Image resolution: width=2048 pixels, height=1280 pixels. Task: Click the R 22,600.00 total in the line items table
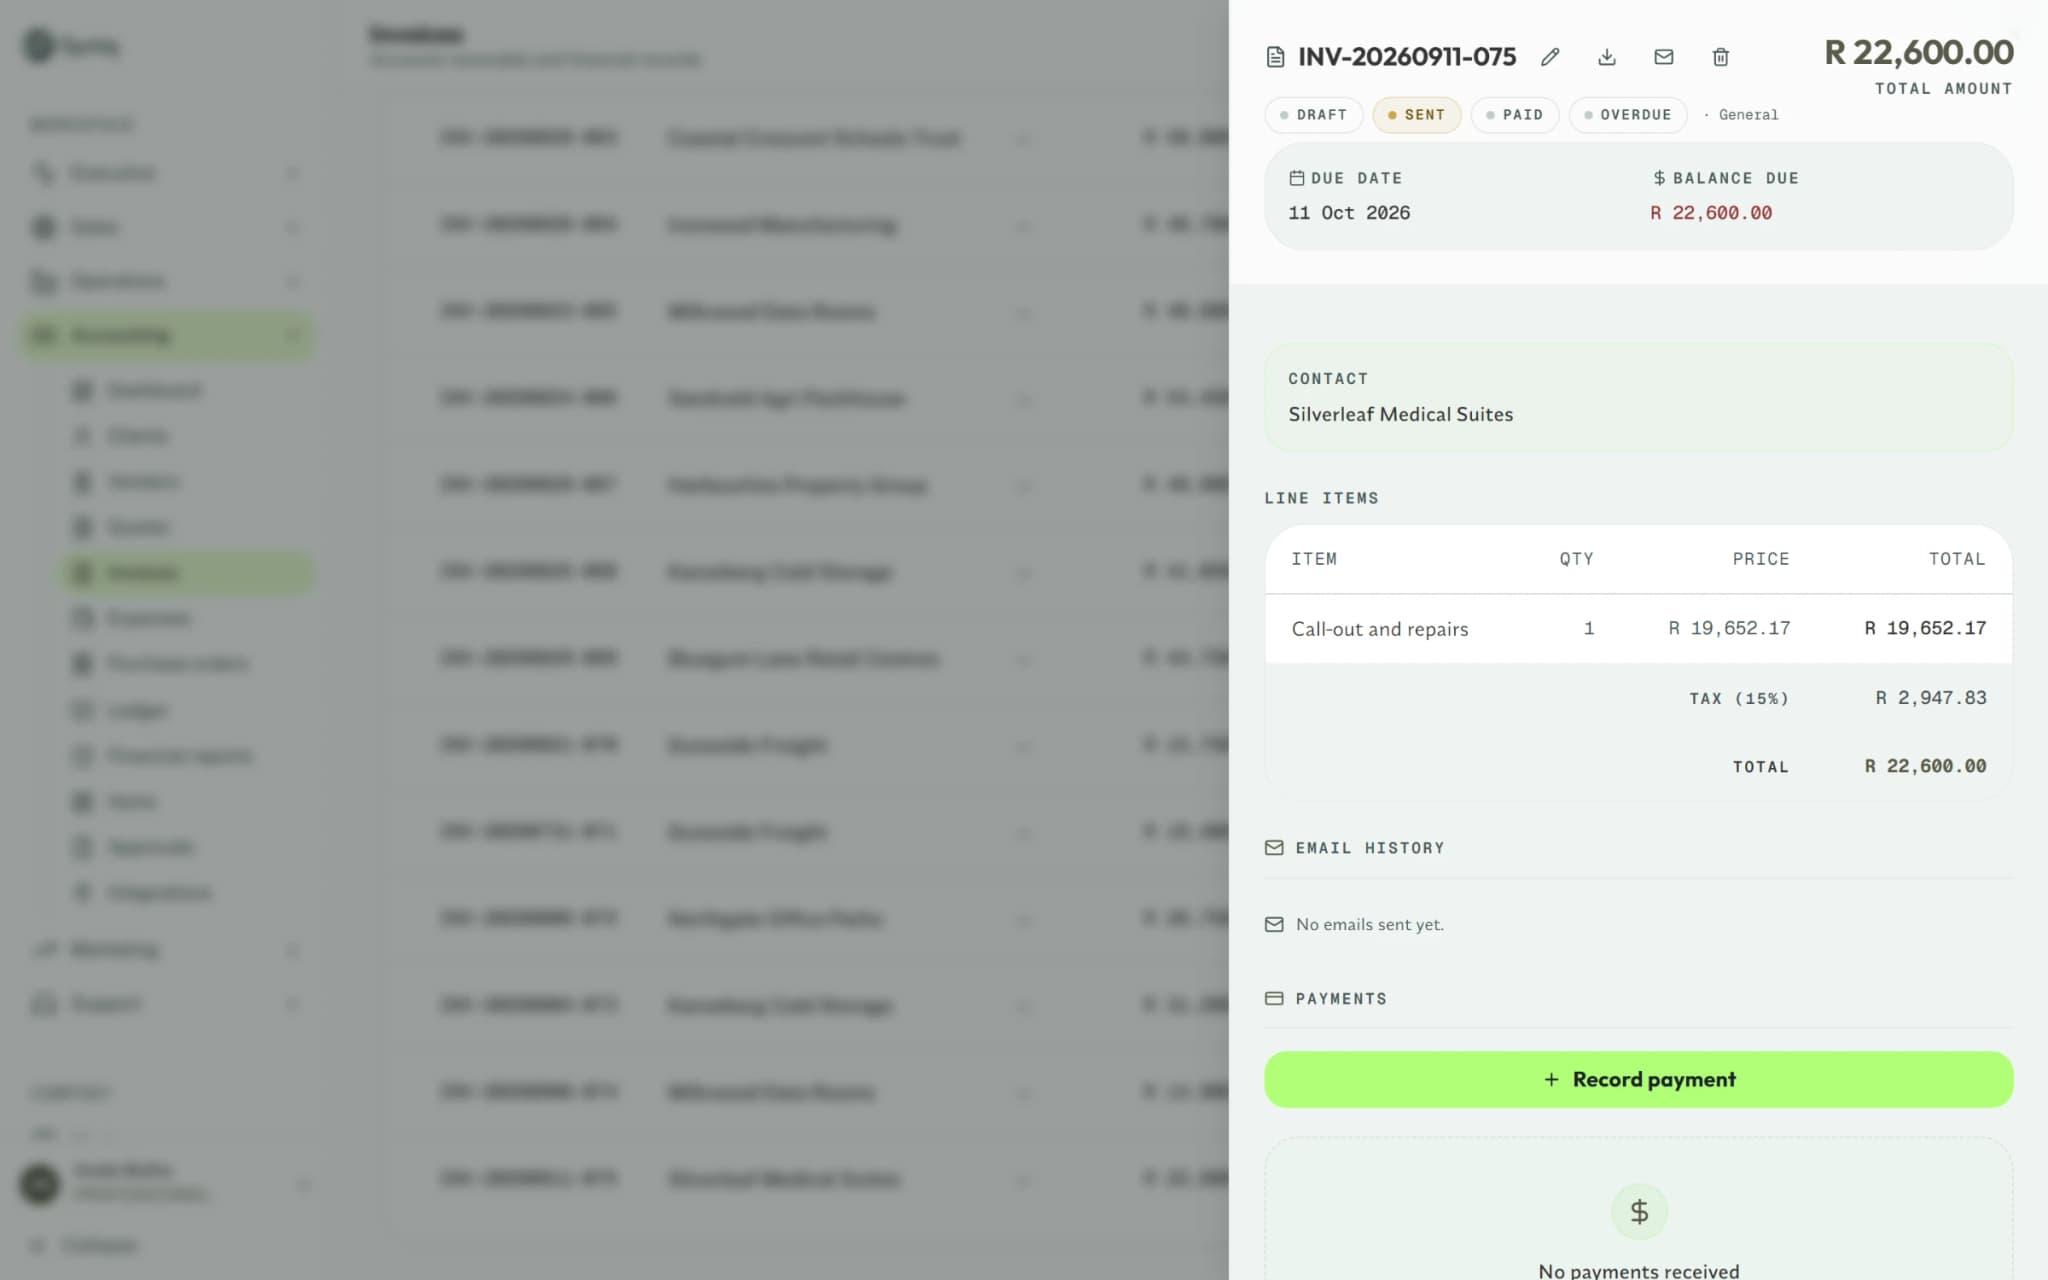click(1925, 766)
